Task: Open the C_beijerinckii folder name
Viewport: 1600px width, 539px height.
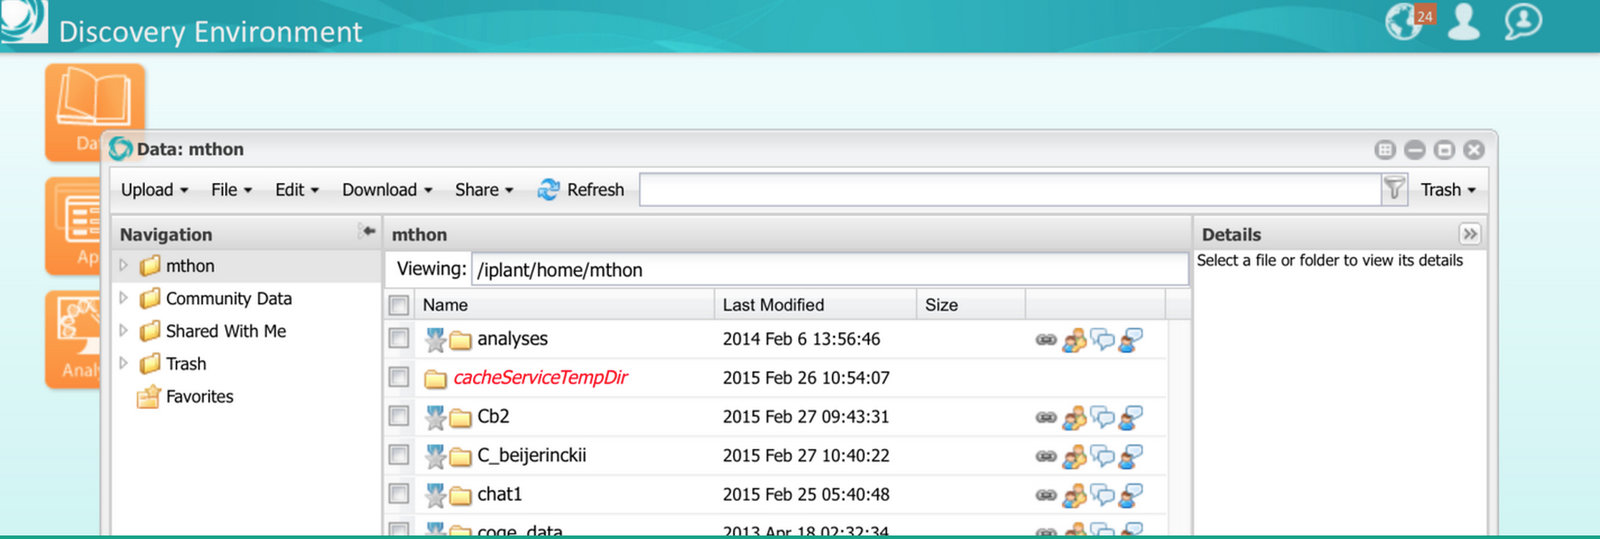Action: [x=532, y=456]
